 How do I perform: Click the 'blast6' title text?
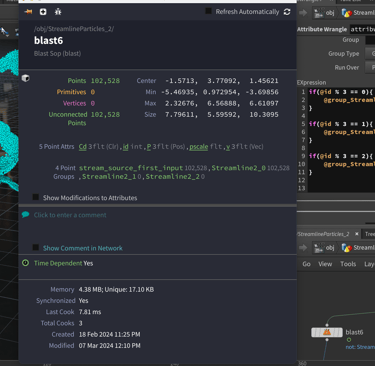pyautogui.click(x=48, y=41)
